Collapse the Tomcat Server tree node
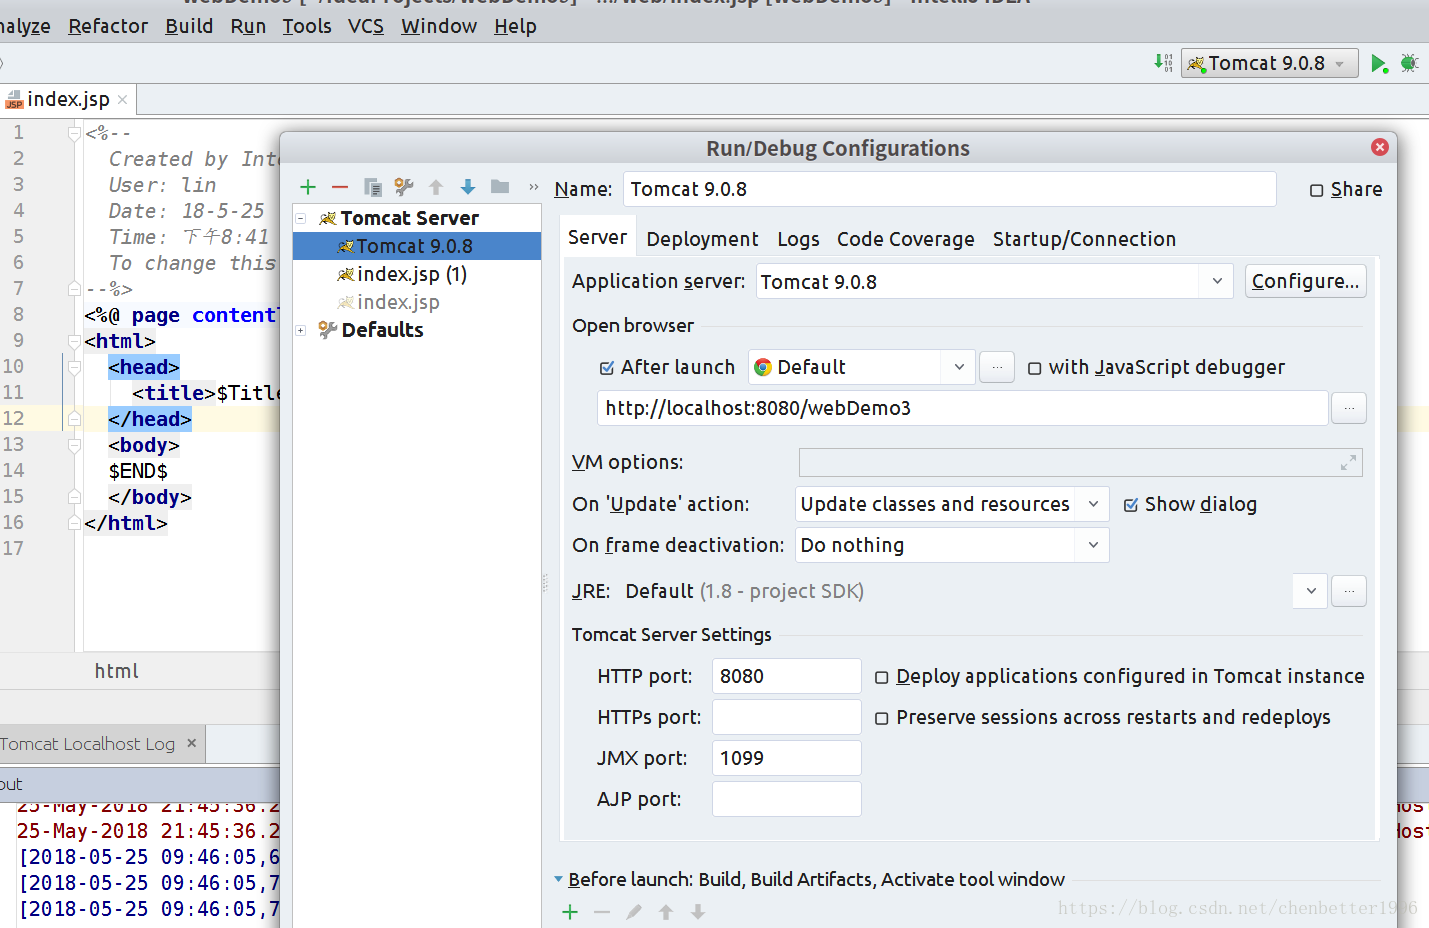Image resolution: width=1429 pixels, height=928 pixels. tap(300, 218)
